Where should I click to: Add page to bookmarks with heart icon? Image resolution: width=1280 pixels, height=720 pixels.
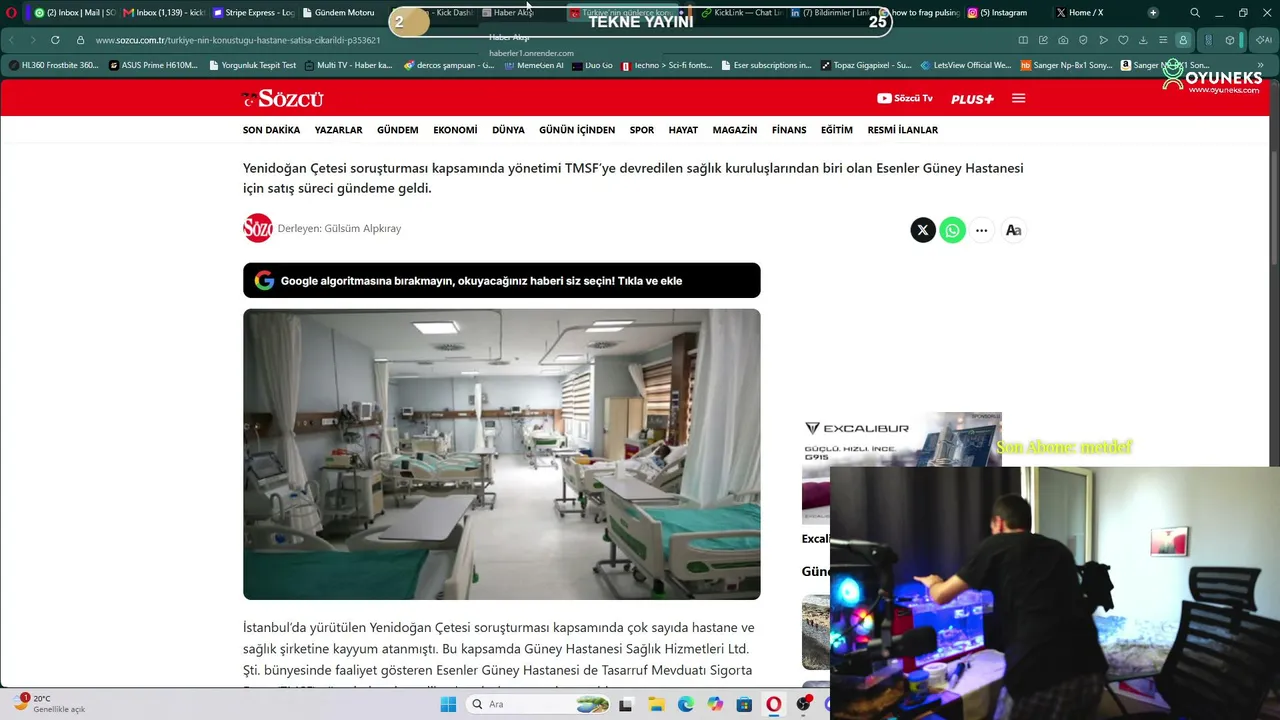point(1123,40)
